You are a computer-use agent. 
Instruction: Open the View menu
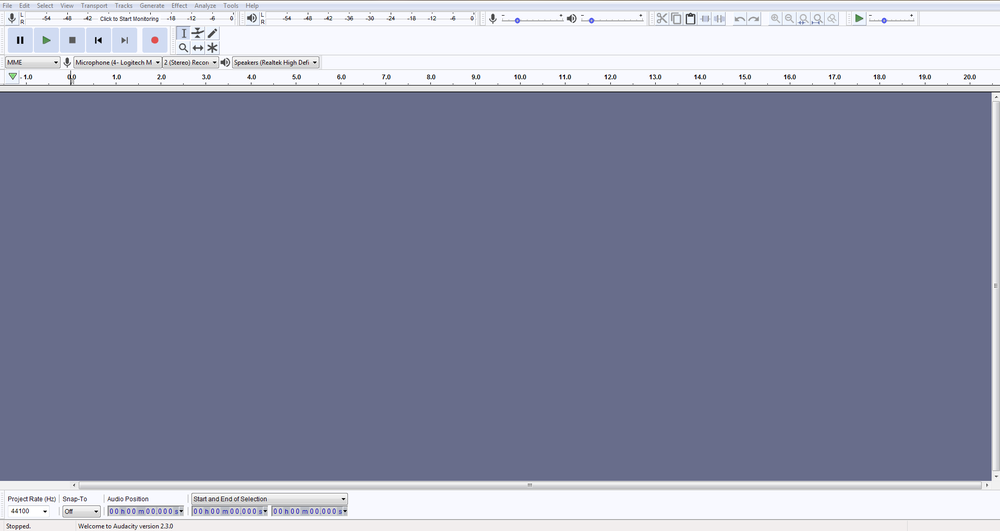tap(67, 5)
